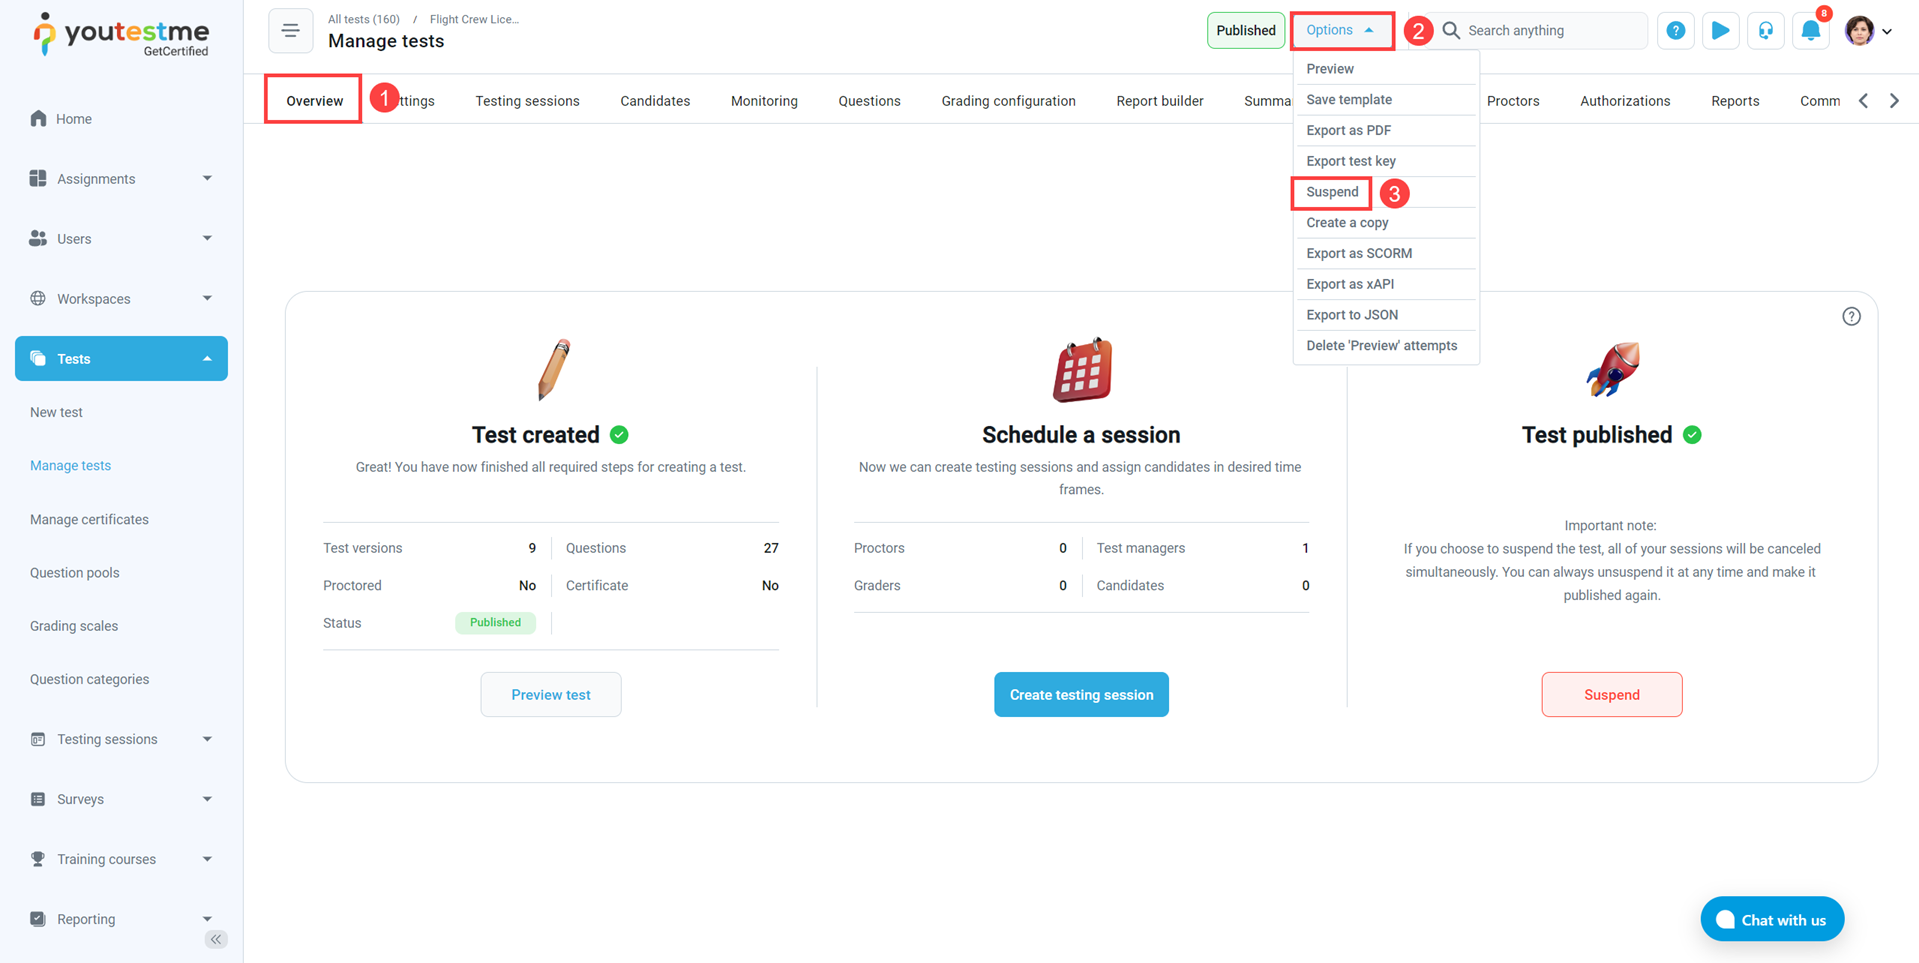This screenshot has width=1919, height=963.
Task: Expand the Workspaces sidebar section
Action: [121, 299]
